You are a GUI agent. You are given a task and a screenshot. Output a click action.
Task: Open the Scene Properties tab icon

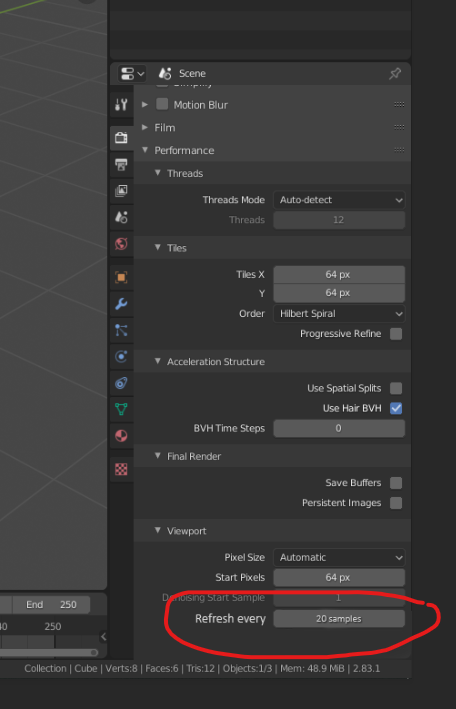(x=121, y=217)
